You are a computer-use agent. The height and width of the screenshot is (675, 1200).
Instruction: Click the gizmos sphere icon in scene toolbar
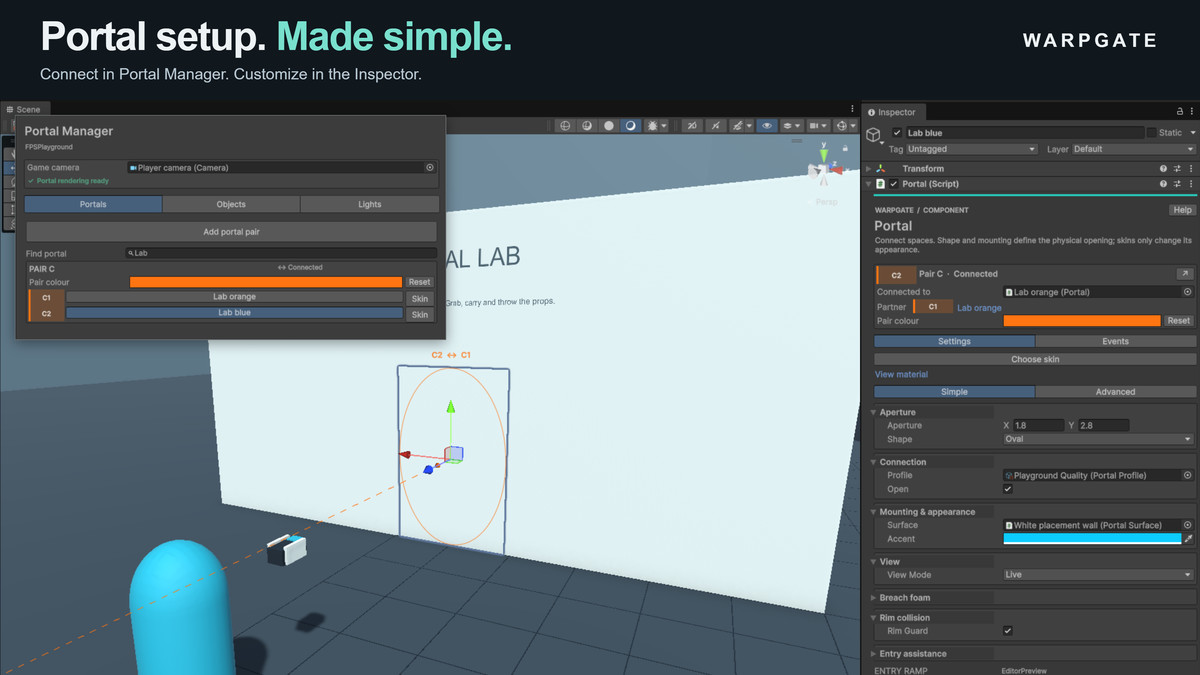pyautogui.click(x=843, y=126)
